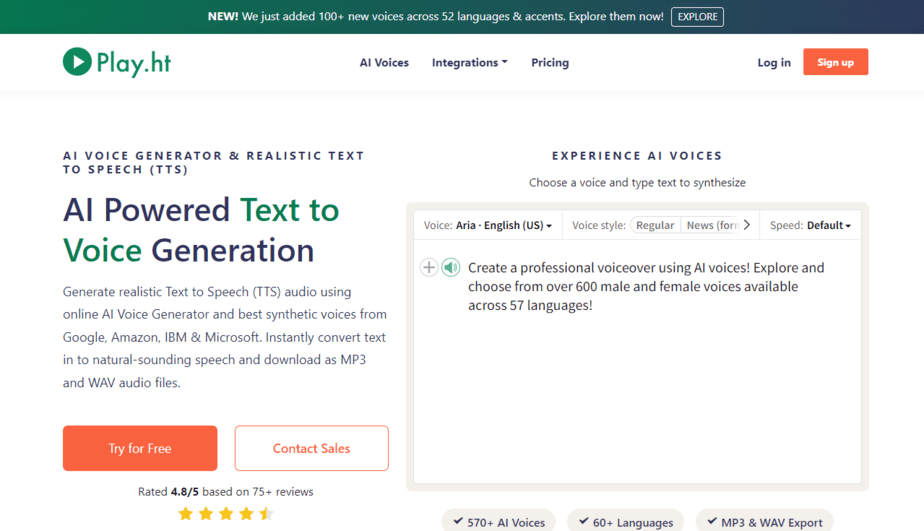Viewport: 924px width, 531px height.
Task: Click the 570+ AI Voices badge
Action: tap(499, 522)
